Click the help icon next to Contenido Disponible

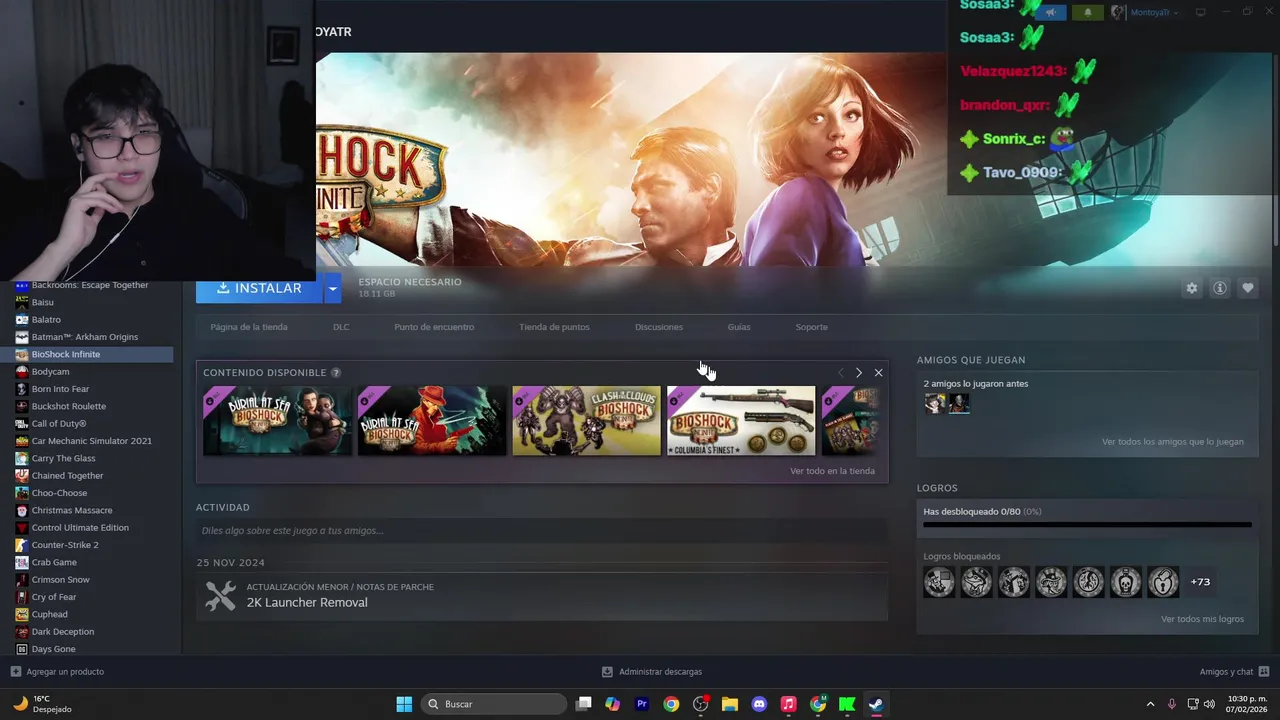(336, 373)
